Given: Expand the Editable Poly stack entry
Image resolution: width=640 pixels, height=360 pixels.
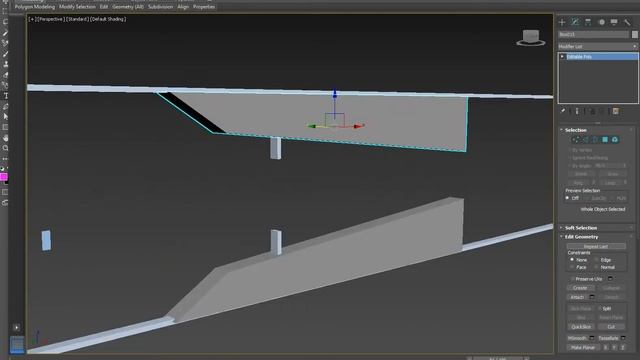Looking at the screenshot, I should 562,57.
